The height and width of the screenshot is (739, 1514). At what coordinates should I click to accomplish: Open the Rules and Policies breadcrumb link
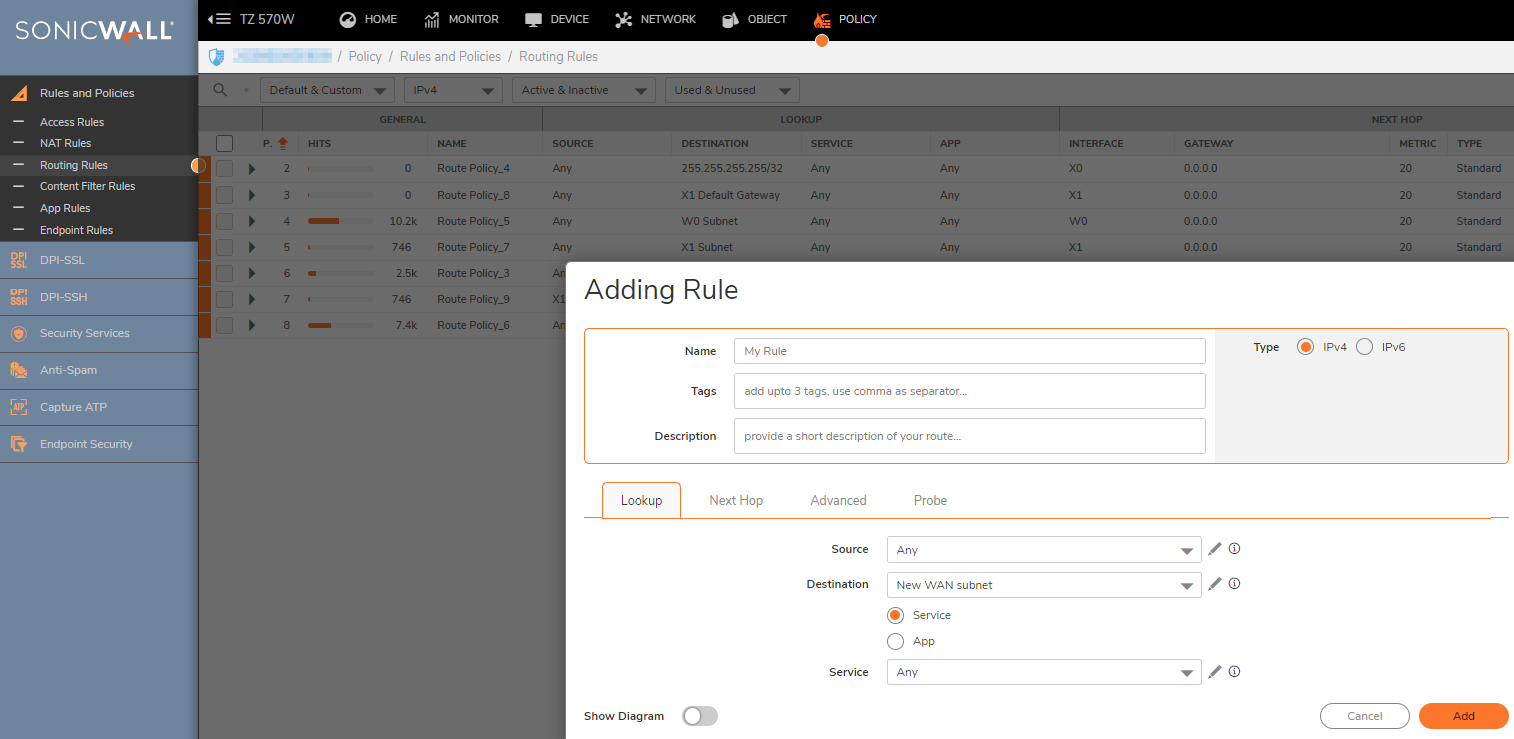point(450,57)
